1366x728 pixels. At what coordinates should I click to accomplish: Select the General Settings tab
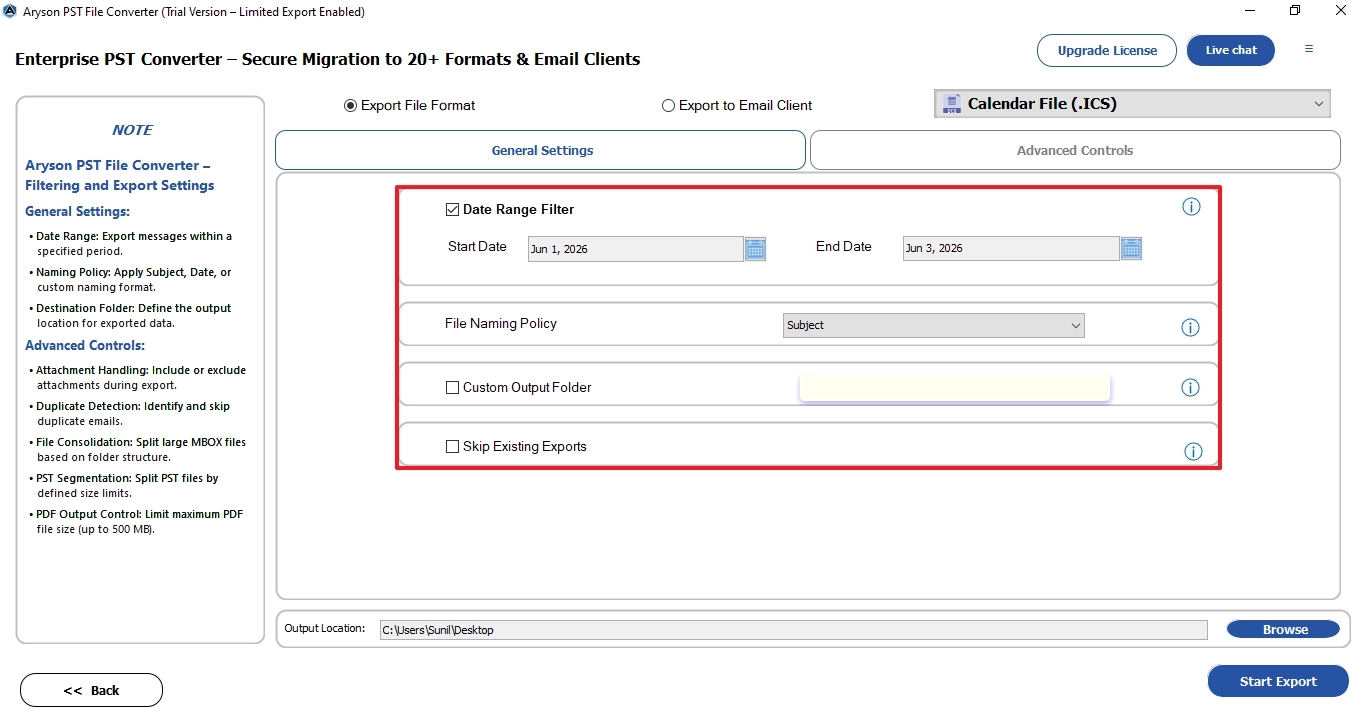tap(541, 150)
